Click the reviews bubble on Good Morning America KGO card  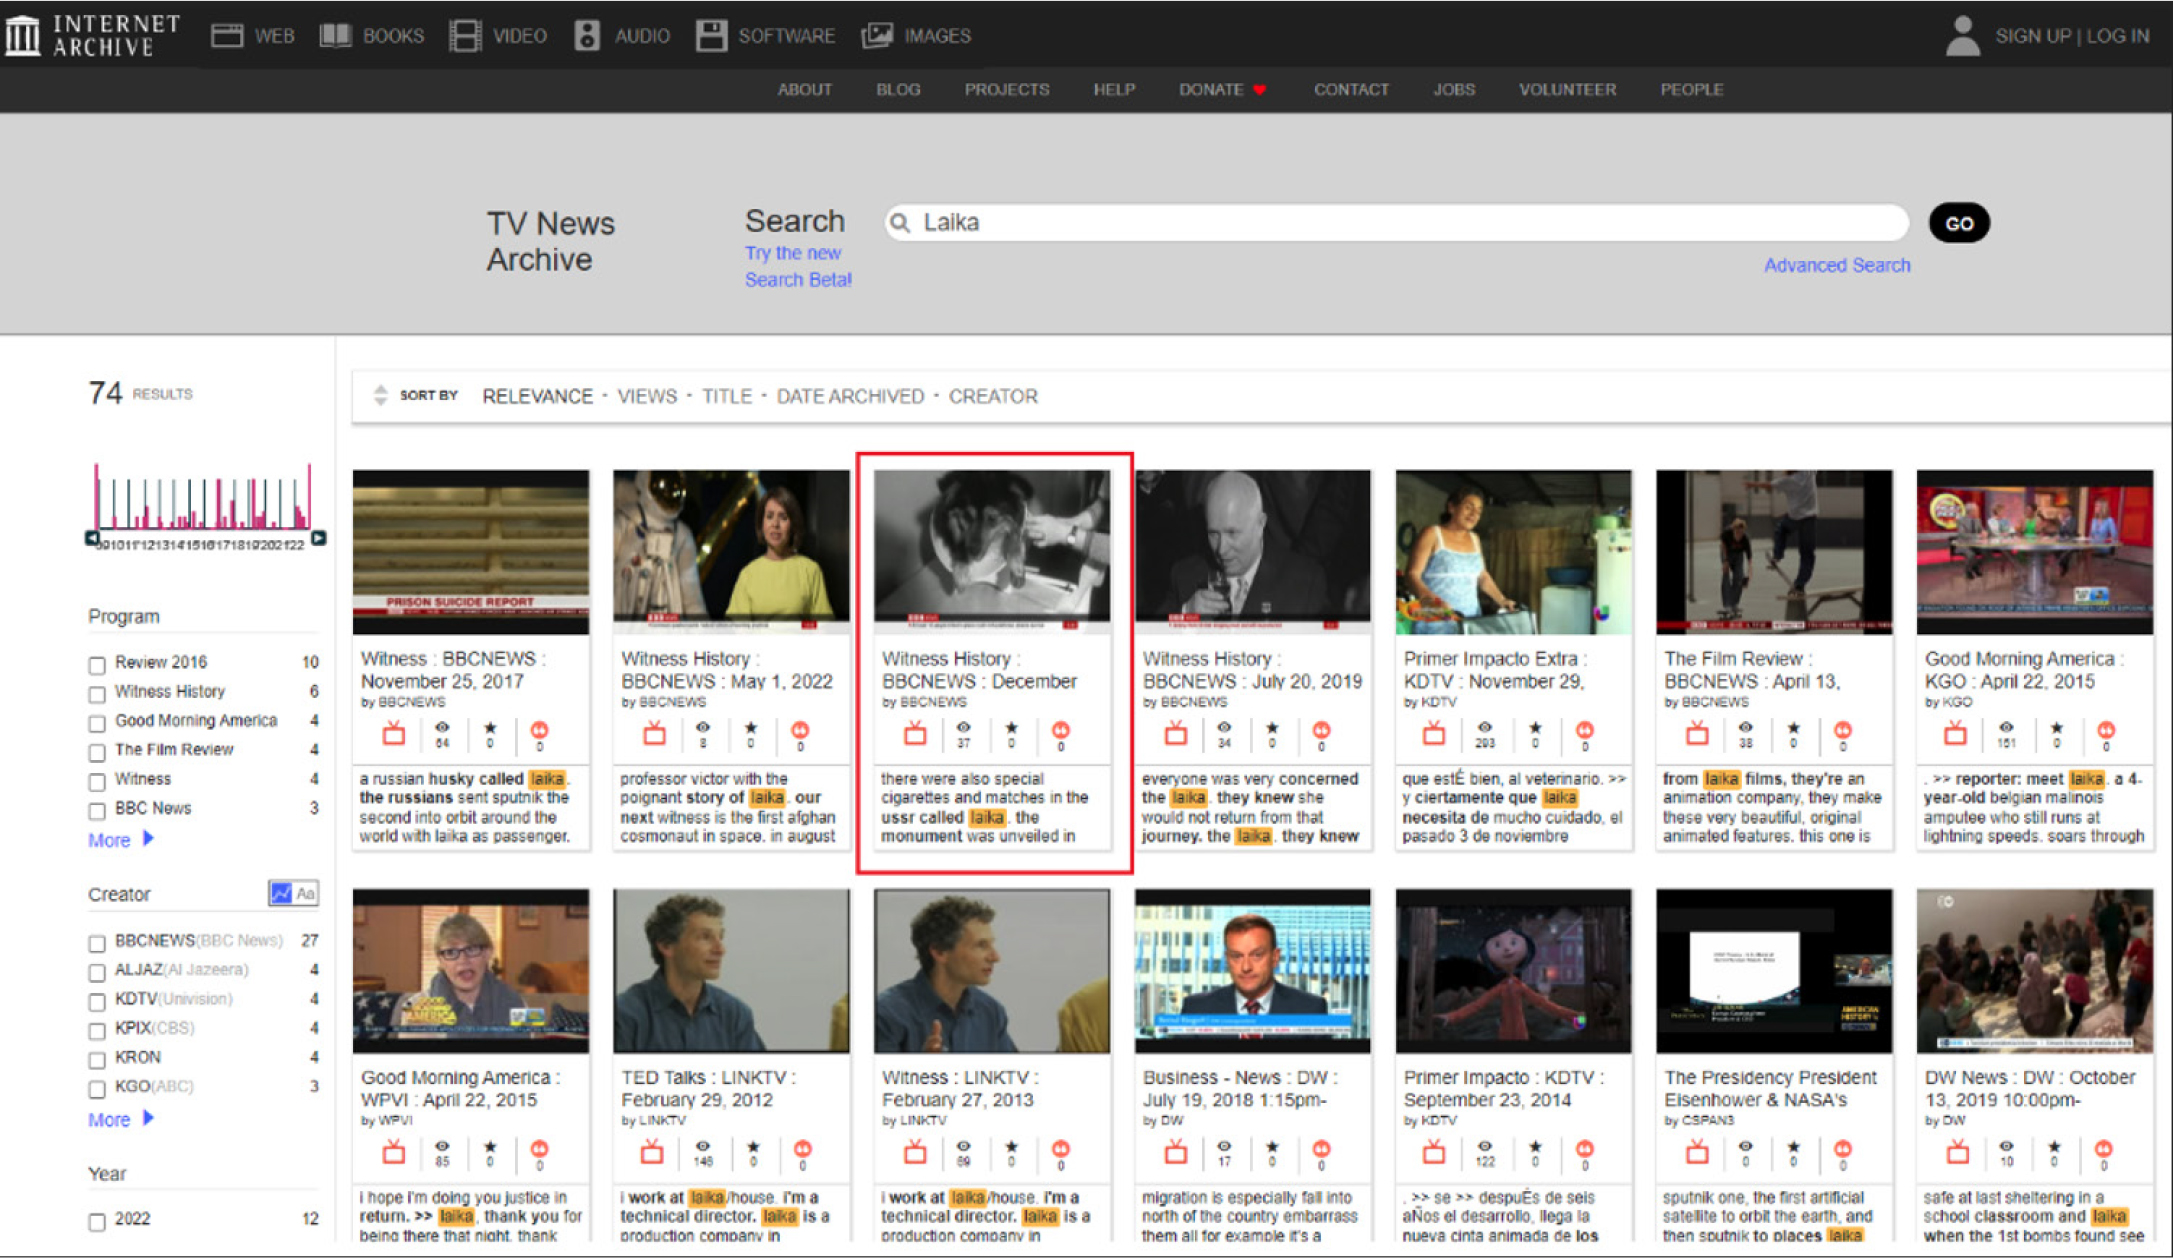(2105, 730)
